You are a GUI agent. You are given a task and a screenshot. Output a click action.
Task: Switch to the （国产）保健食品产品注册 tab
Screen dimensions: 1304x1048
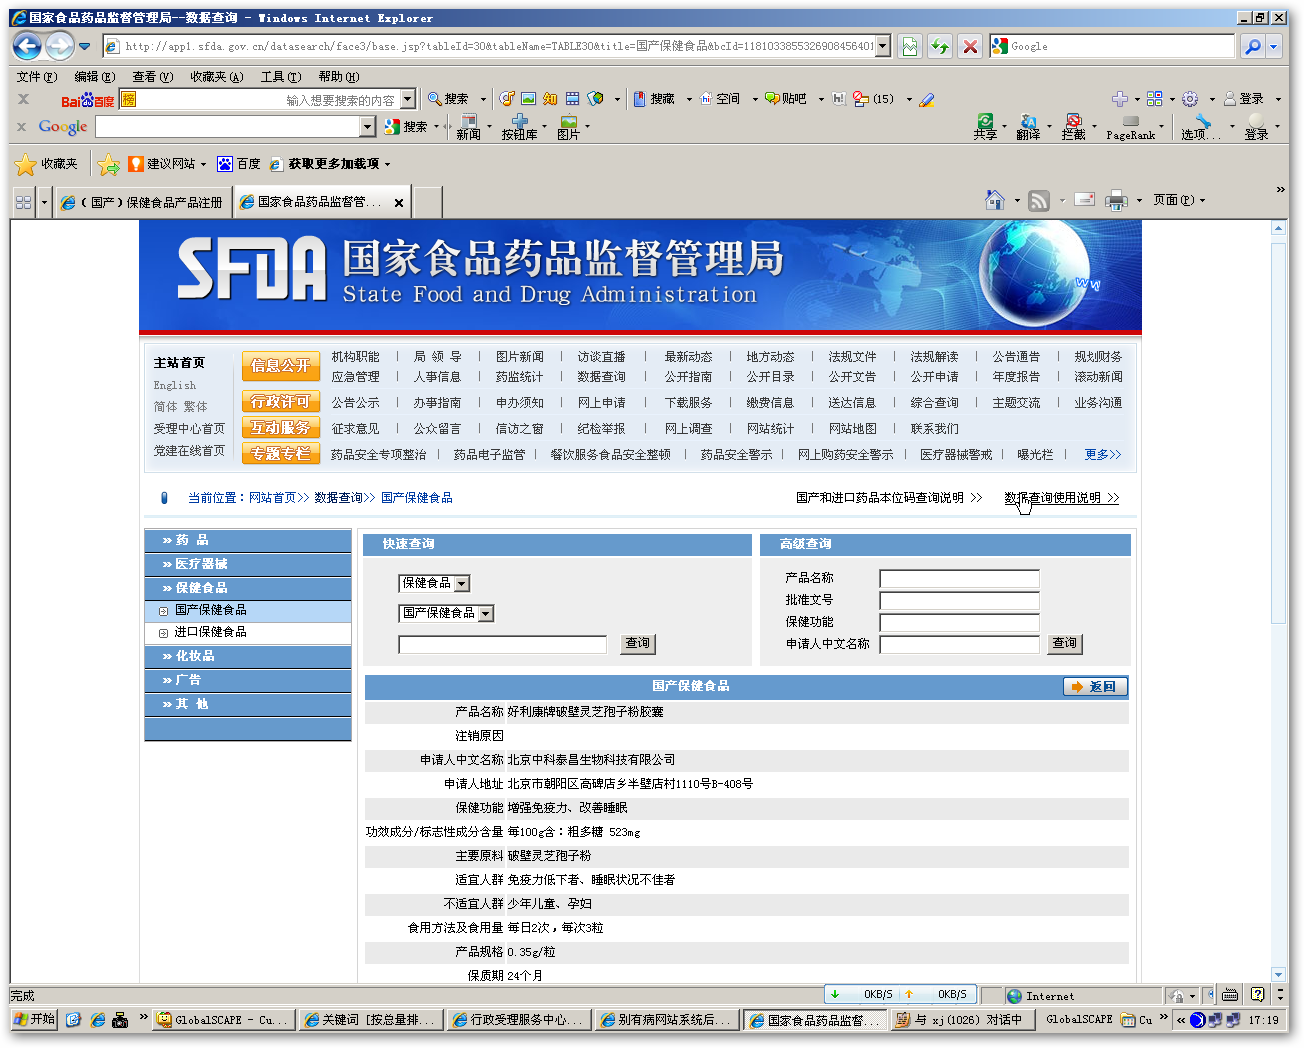[x=145, y=202]
